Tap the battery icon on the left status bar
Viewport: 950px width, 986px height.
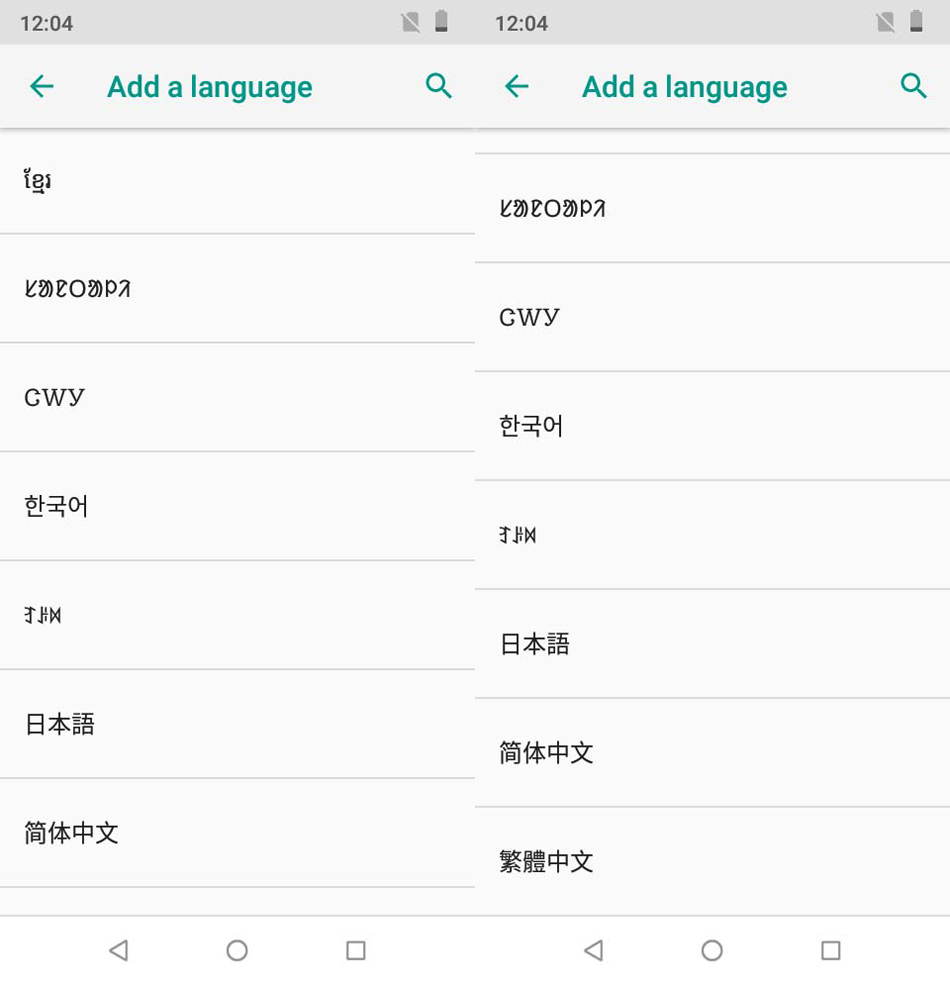(x=441, y=21)
